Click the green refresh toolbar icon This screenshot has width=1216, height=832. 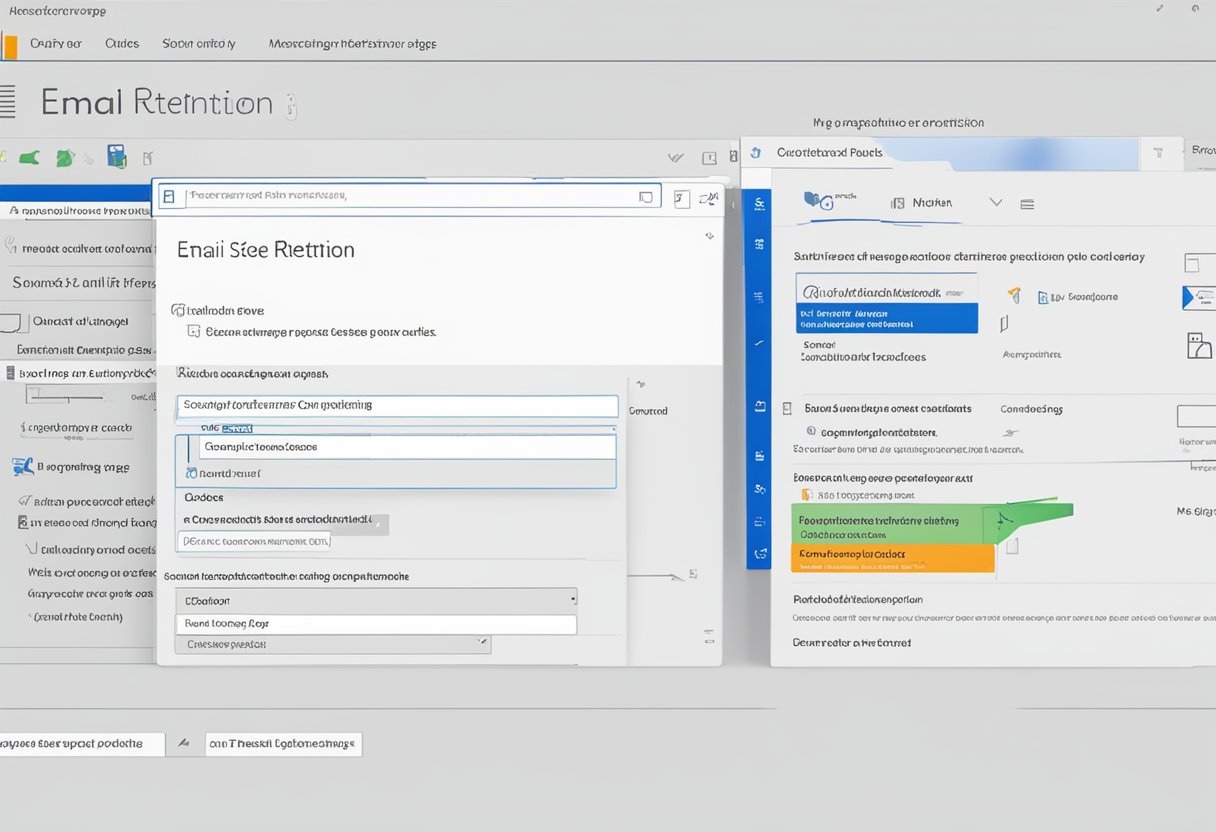(x=65, y=157)
